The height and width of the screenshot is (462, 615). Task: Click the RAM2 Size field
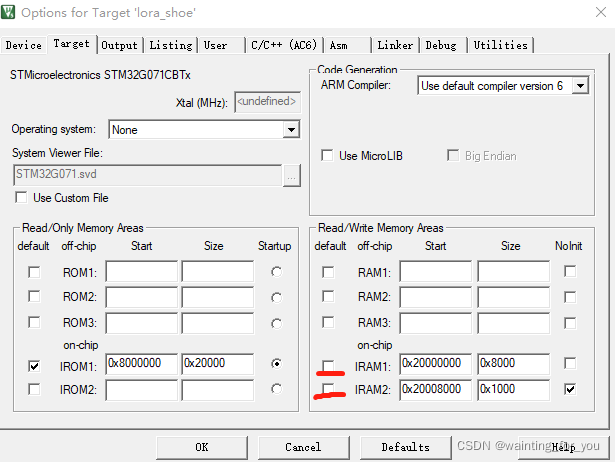(513, 297)
